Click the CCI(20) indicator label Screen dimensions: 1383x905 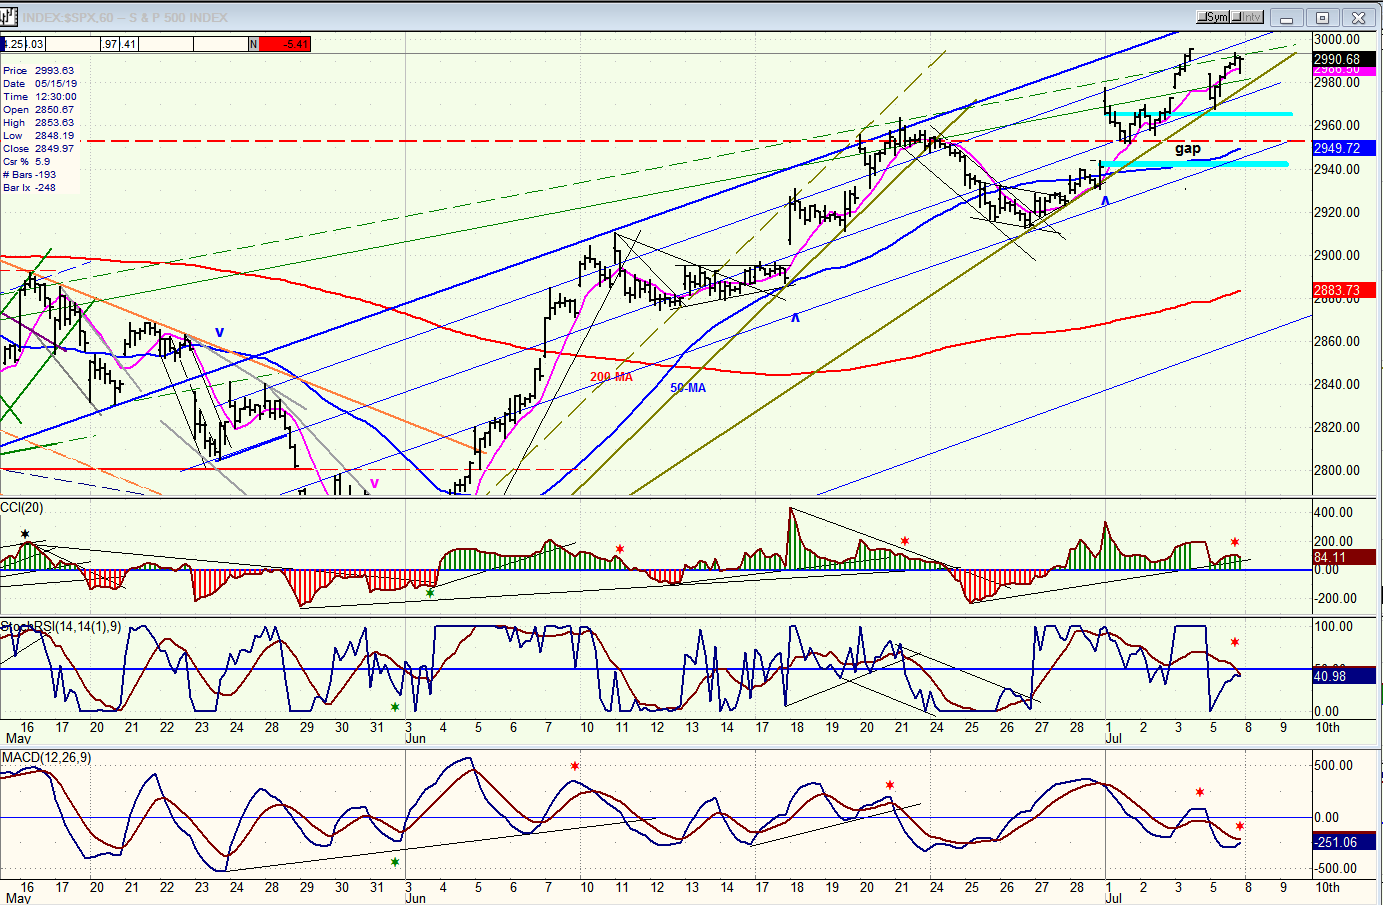pos(22,508)
